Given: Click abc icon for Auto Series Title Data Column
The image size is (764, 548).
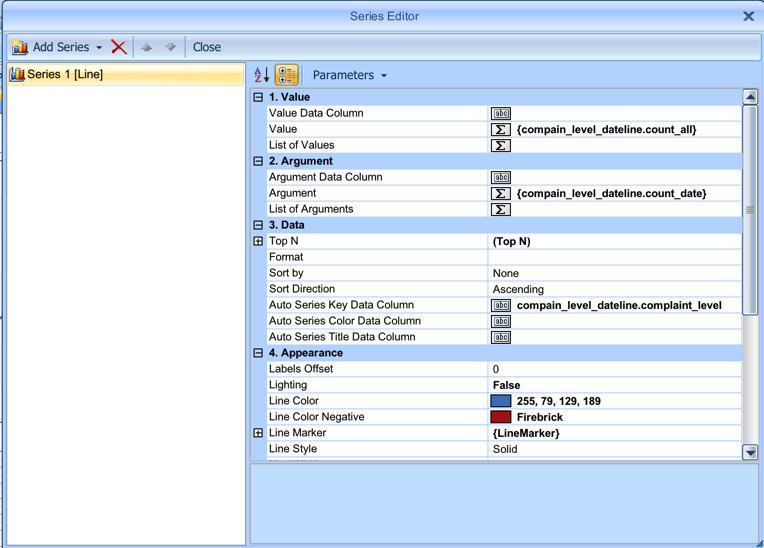Looking at the screenshot, I should point(501,337).
